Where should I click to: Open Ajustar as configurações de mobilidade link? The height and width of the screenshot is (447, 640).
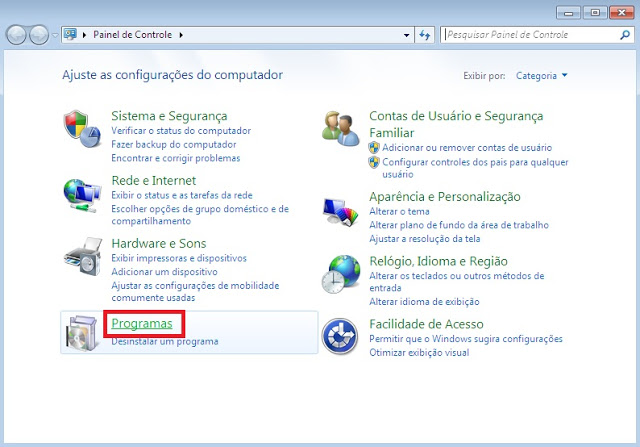196,291
